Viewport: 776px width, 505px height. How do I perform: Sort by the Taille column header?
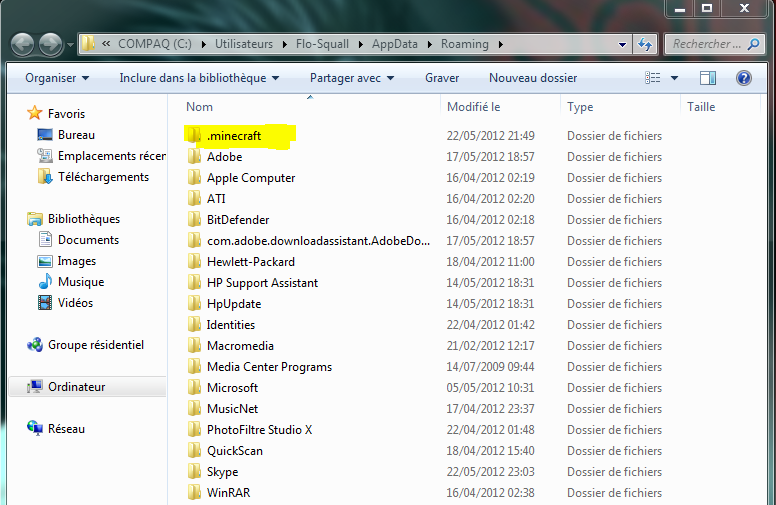coord(701,107)
